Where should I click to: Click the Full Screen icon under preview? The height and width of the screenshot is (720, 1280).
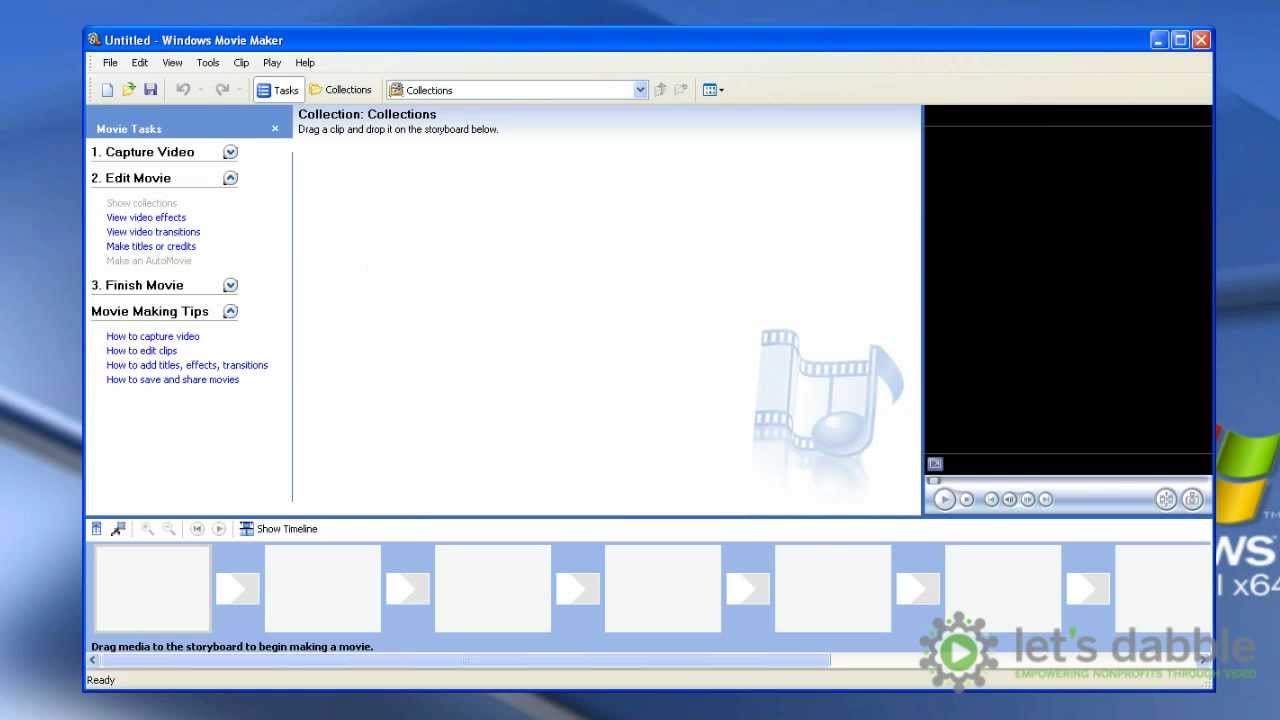(x=935, y=464)
